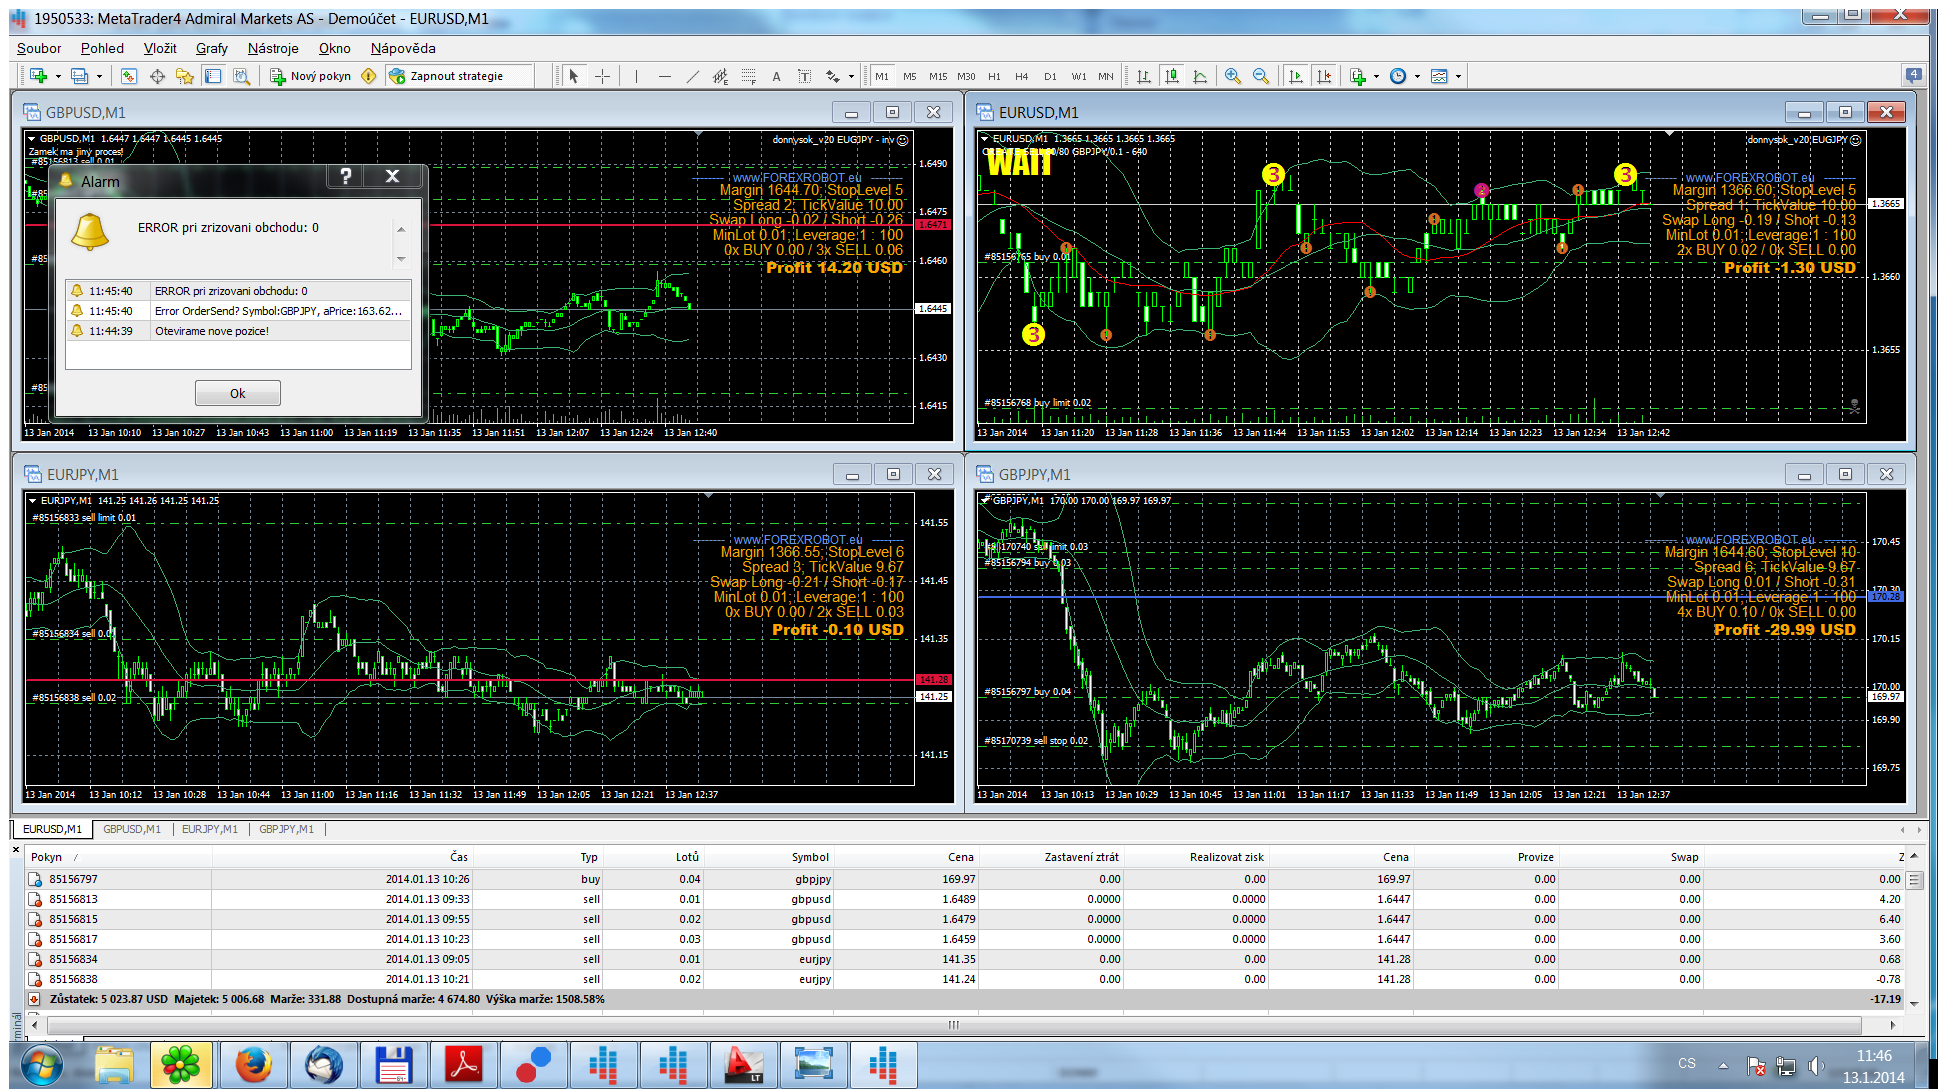Open the Market Watch panel icon
The image size is (1938, 1092).
(x=129, y=76)
